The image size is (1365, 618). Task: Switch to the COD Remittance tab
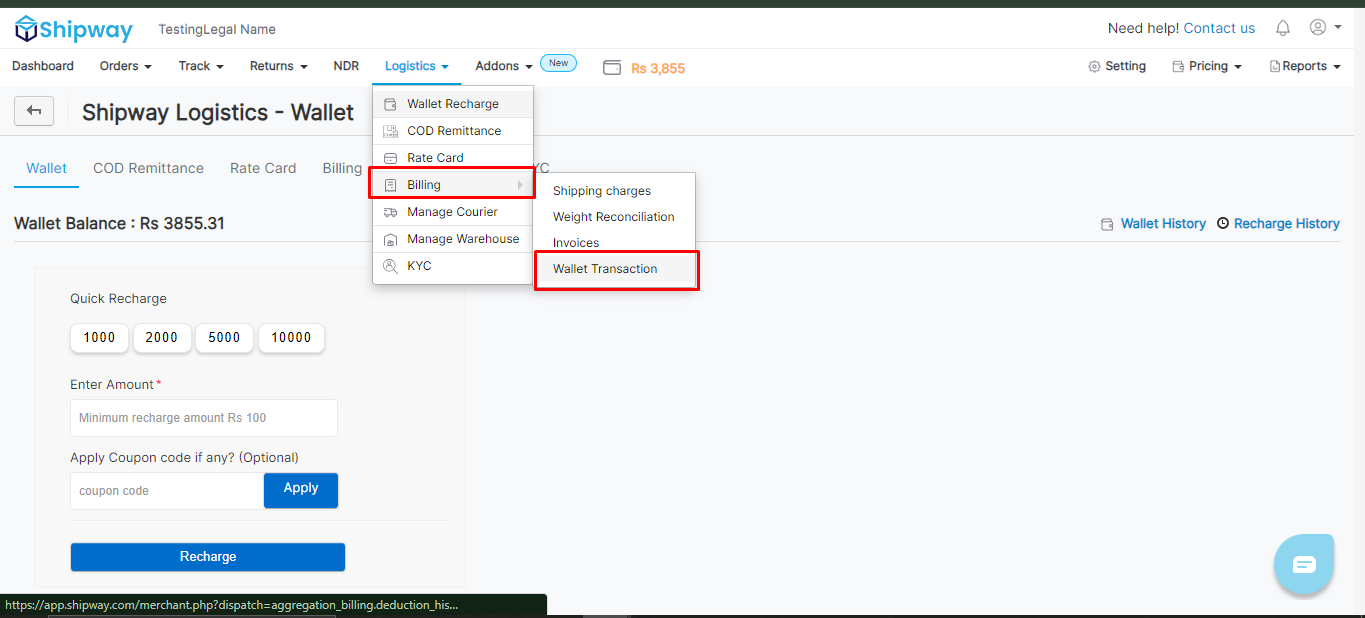click(x=148, y=168)
